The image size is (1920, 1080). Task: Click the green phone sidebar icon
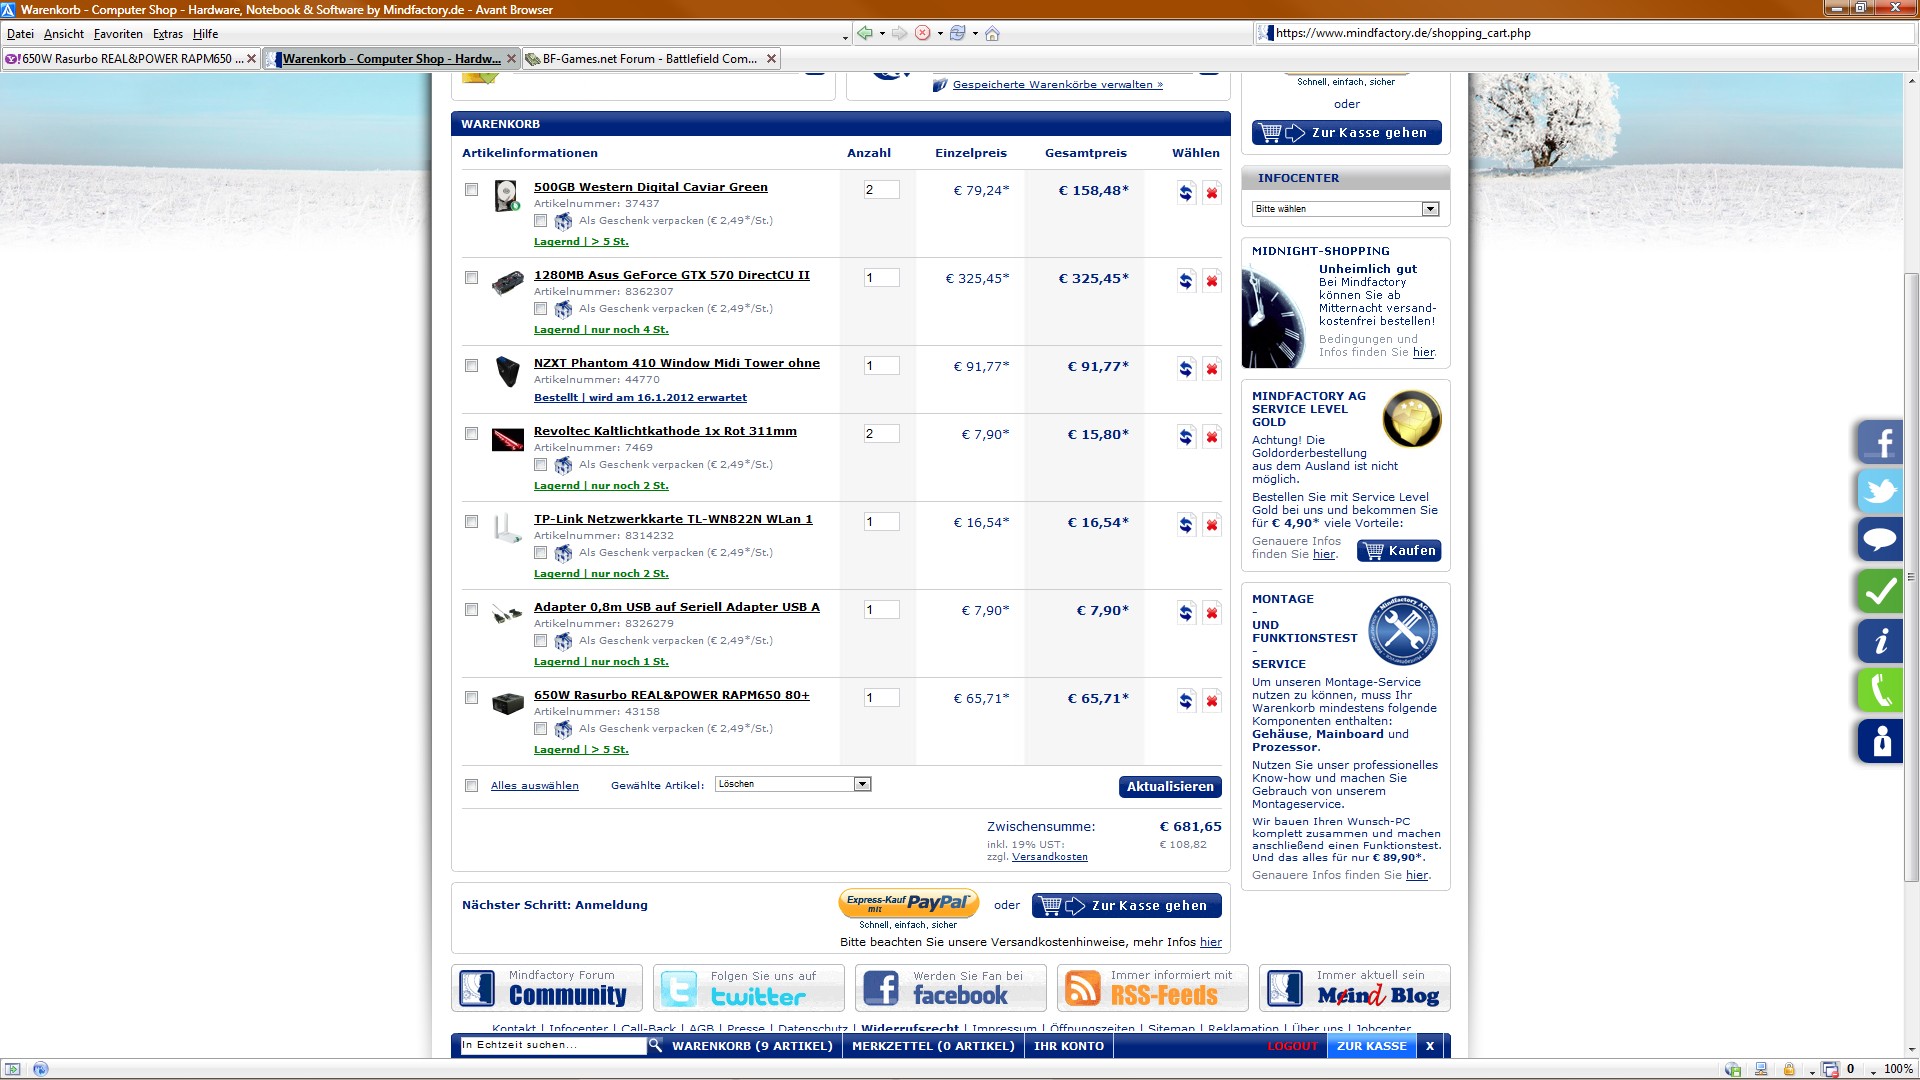coord(1881,691)
